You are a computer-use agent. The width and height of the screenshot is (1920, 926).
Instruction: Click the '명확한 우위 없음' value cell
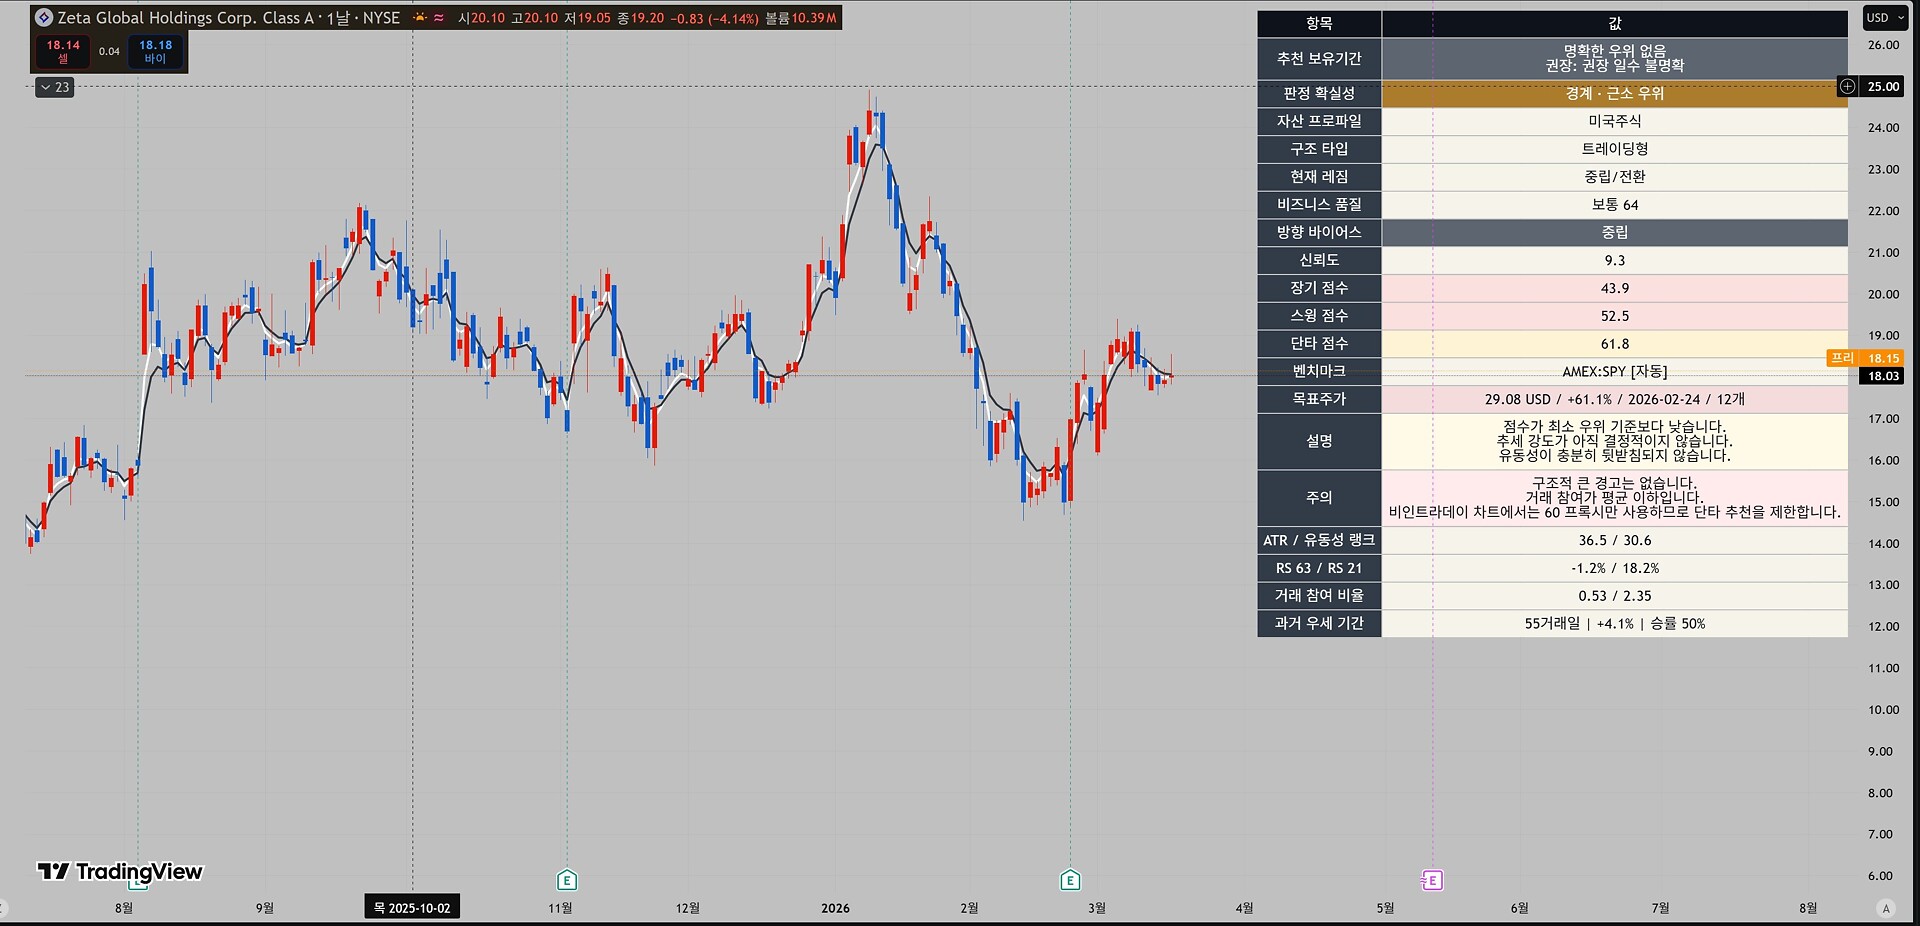click(x=1615, y=59)
